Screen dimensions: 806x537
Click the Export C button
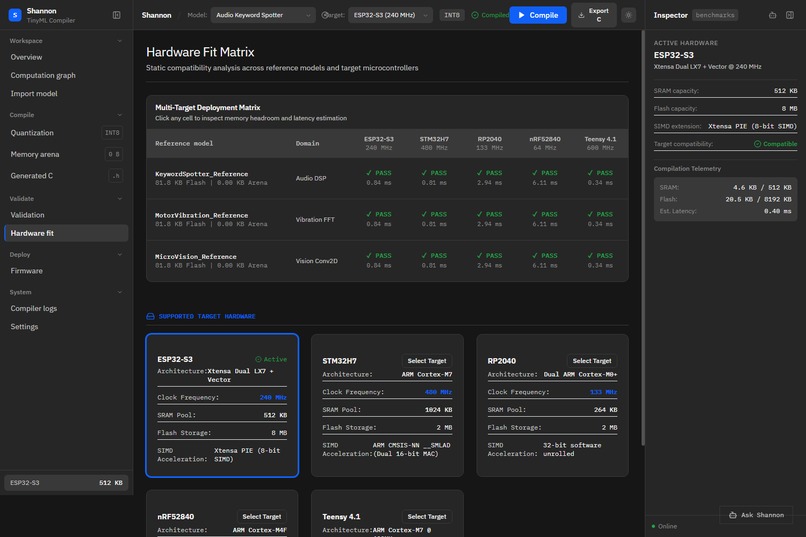coord(594,15)
